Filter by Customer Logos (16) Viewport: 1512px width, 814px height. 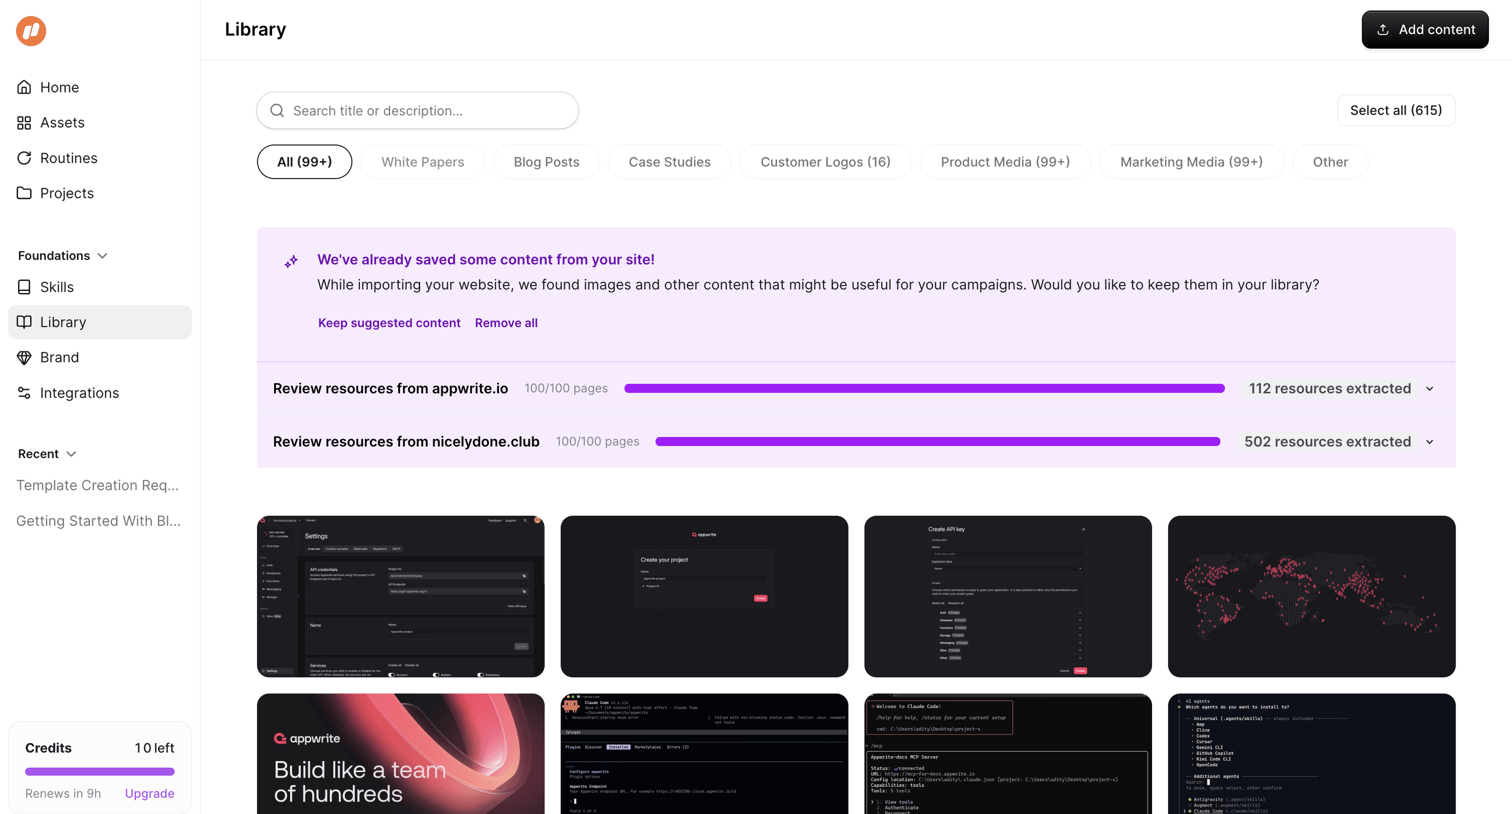point(825,162)
